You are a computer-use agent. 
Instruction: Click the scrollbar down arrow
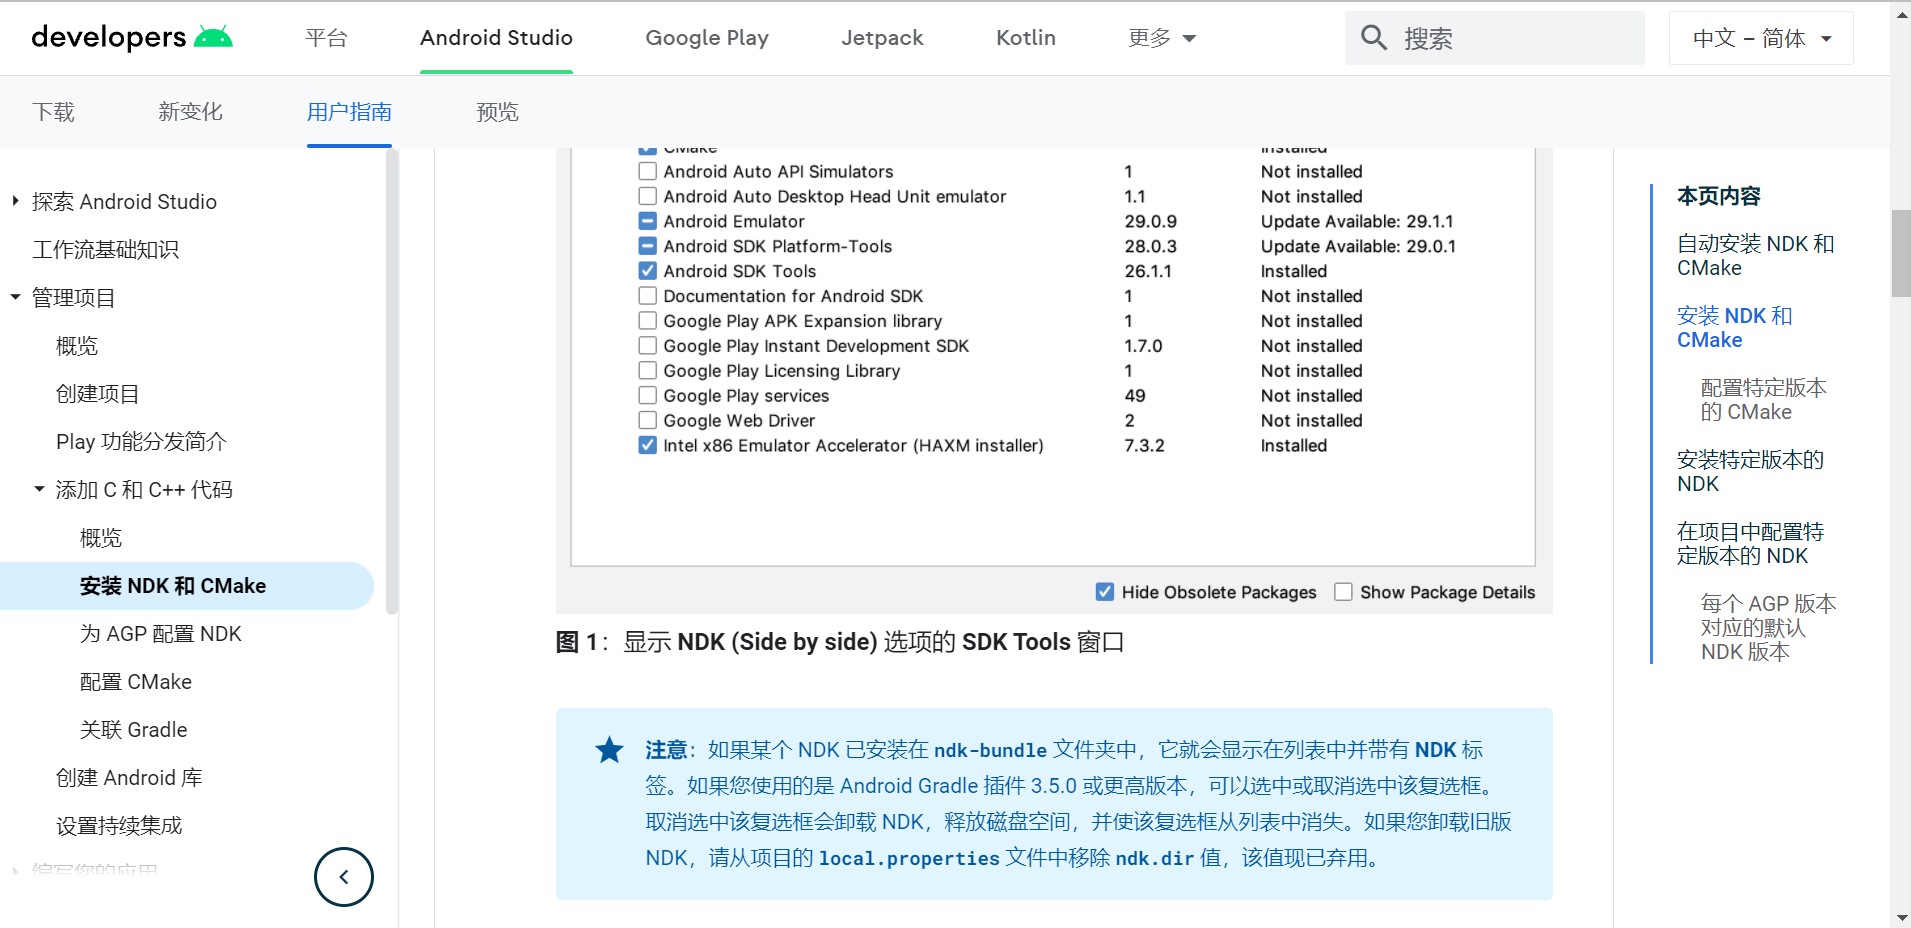1900,917
